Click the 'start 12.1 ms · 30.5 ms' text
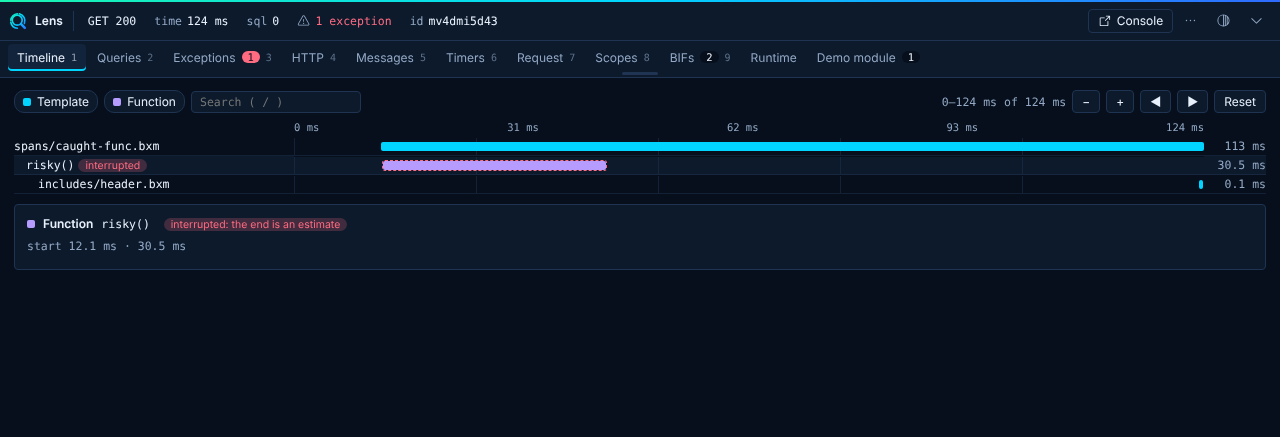1280x437 pixels. pos(107,246)
